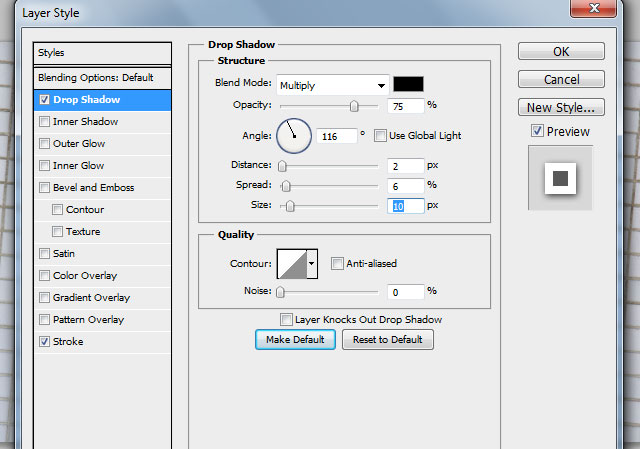Uncheck the Stroke checkbox
The width and height of the screenshot is (640, 449).
click(x=44, y=342)
